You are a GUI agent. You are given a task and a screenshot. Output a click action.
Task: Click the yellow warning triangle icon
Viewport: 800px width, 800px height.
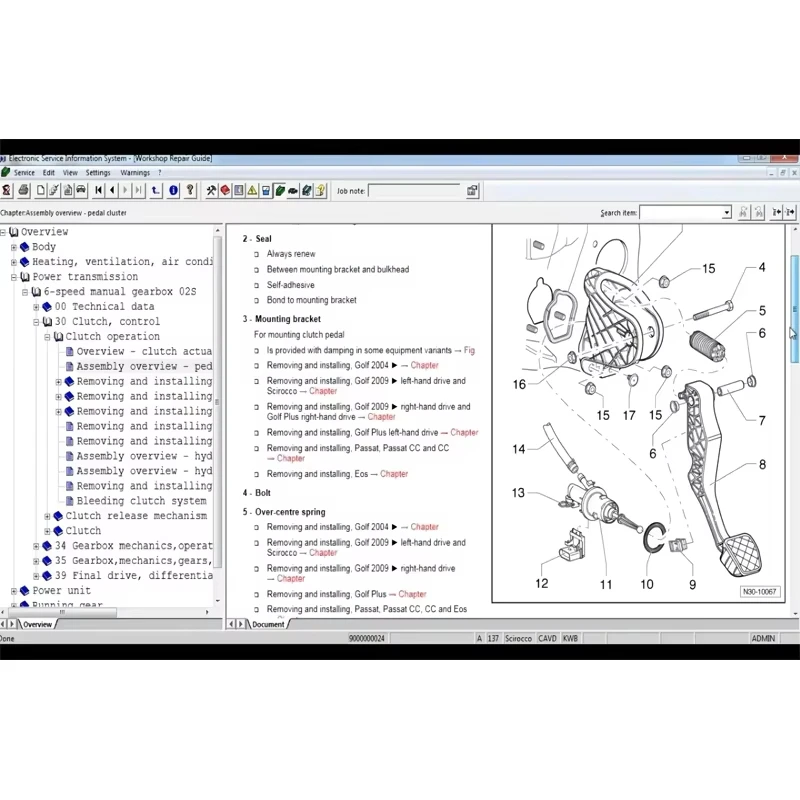pyautogui.click(x=252, y=190)
